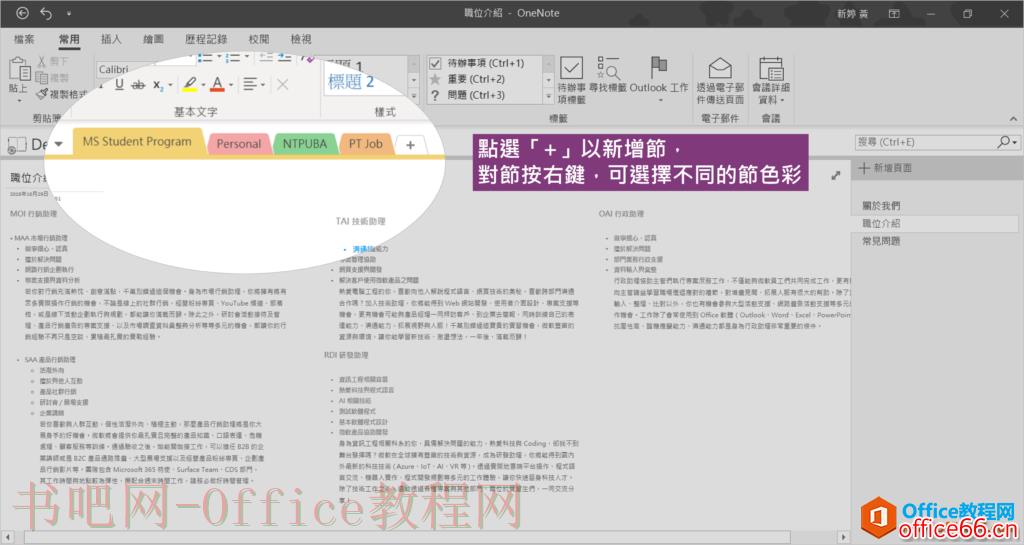Apply the 標題 2 style
Image resolution: width=1024 pixels, height=545 pixels.
[x=351, y=82]
